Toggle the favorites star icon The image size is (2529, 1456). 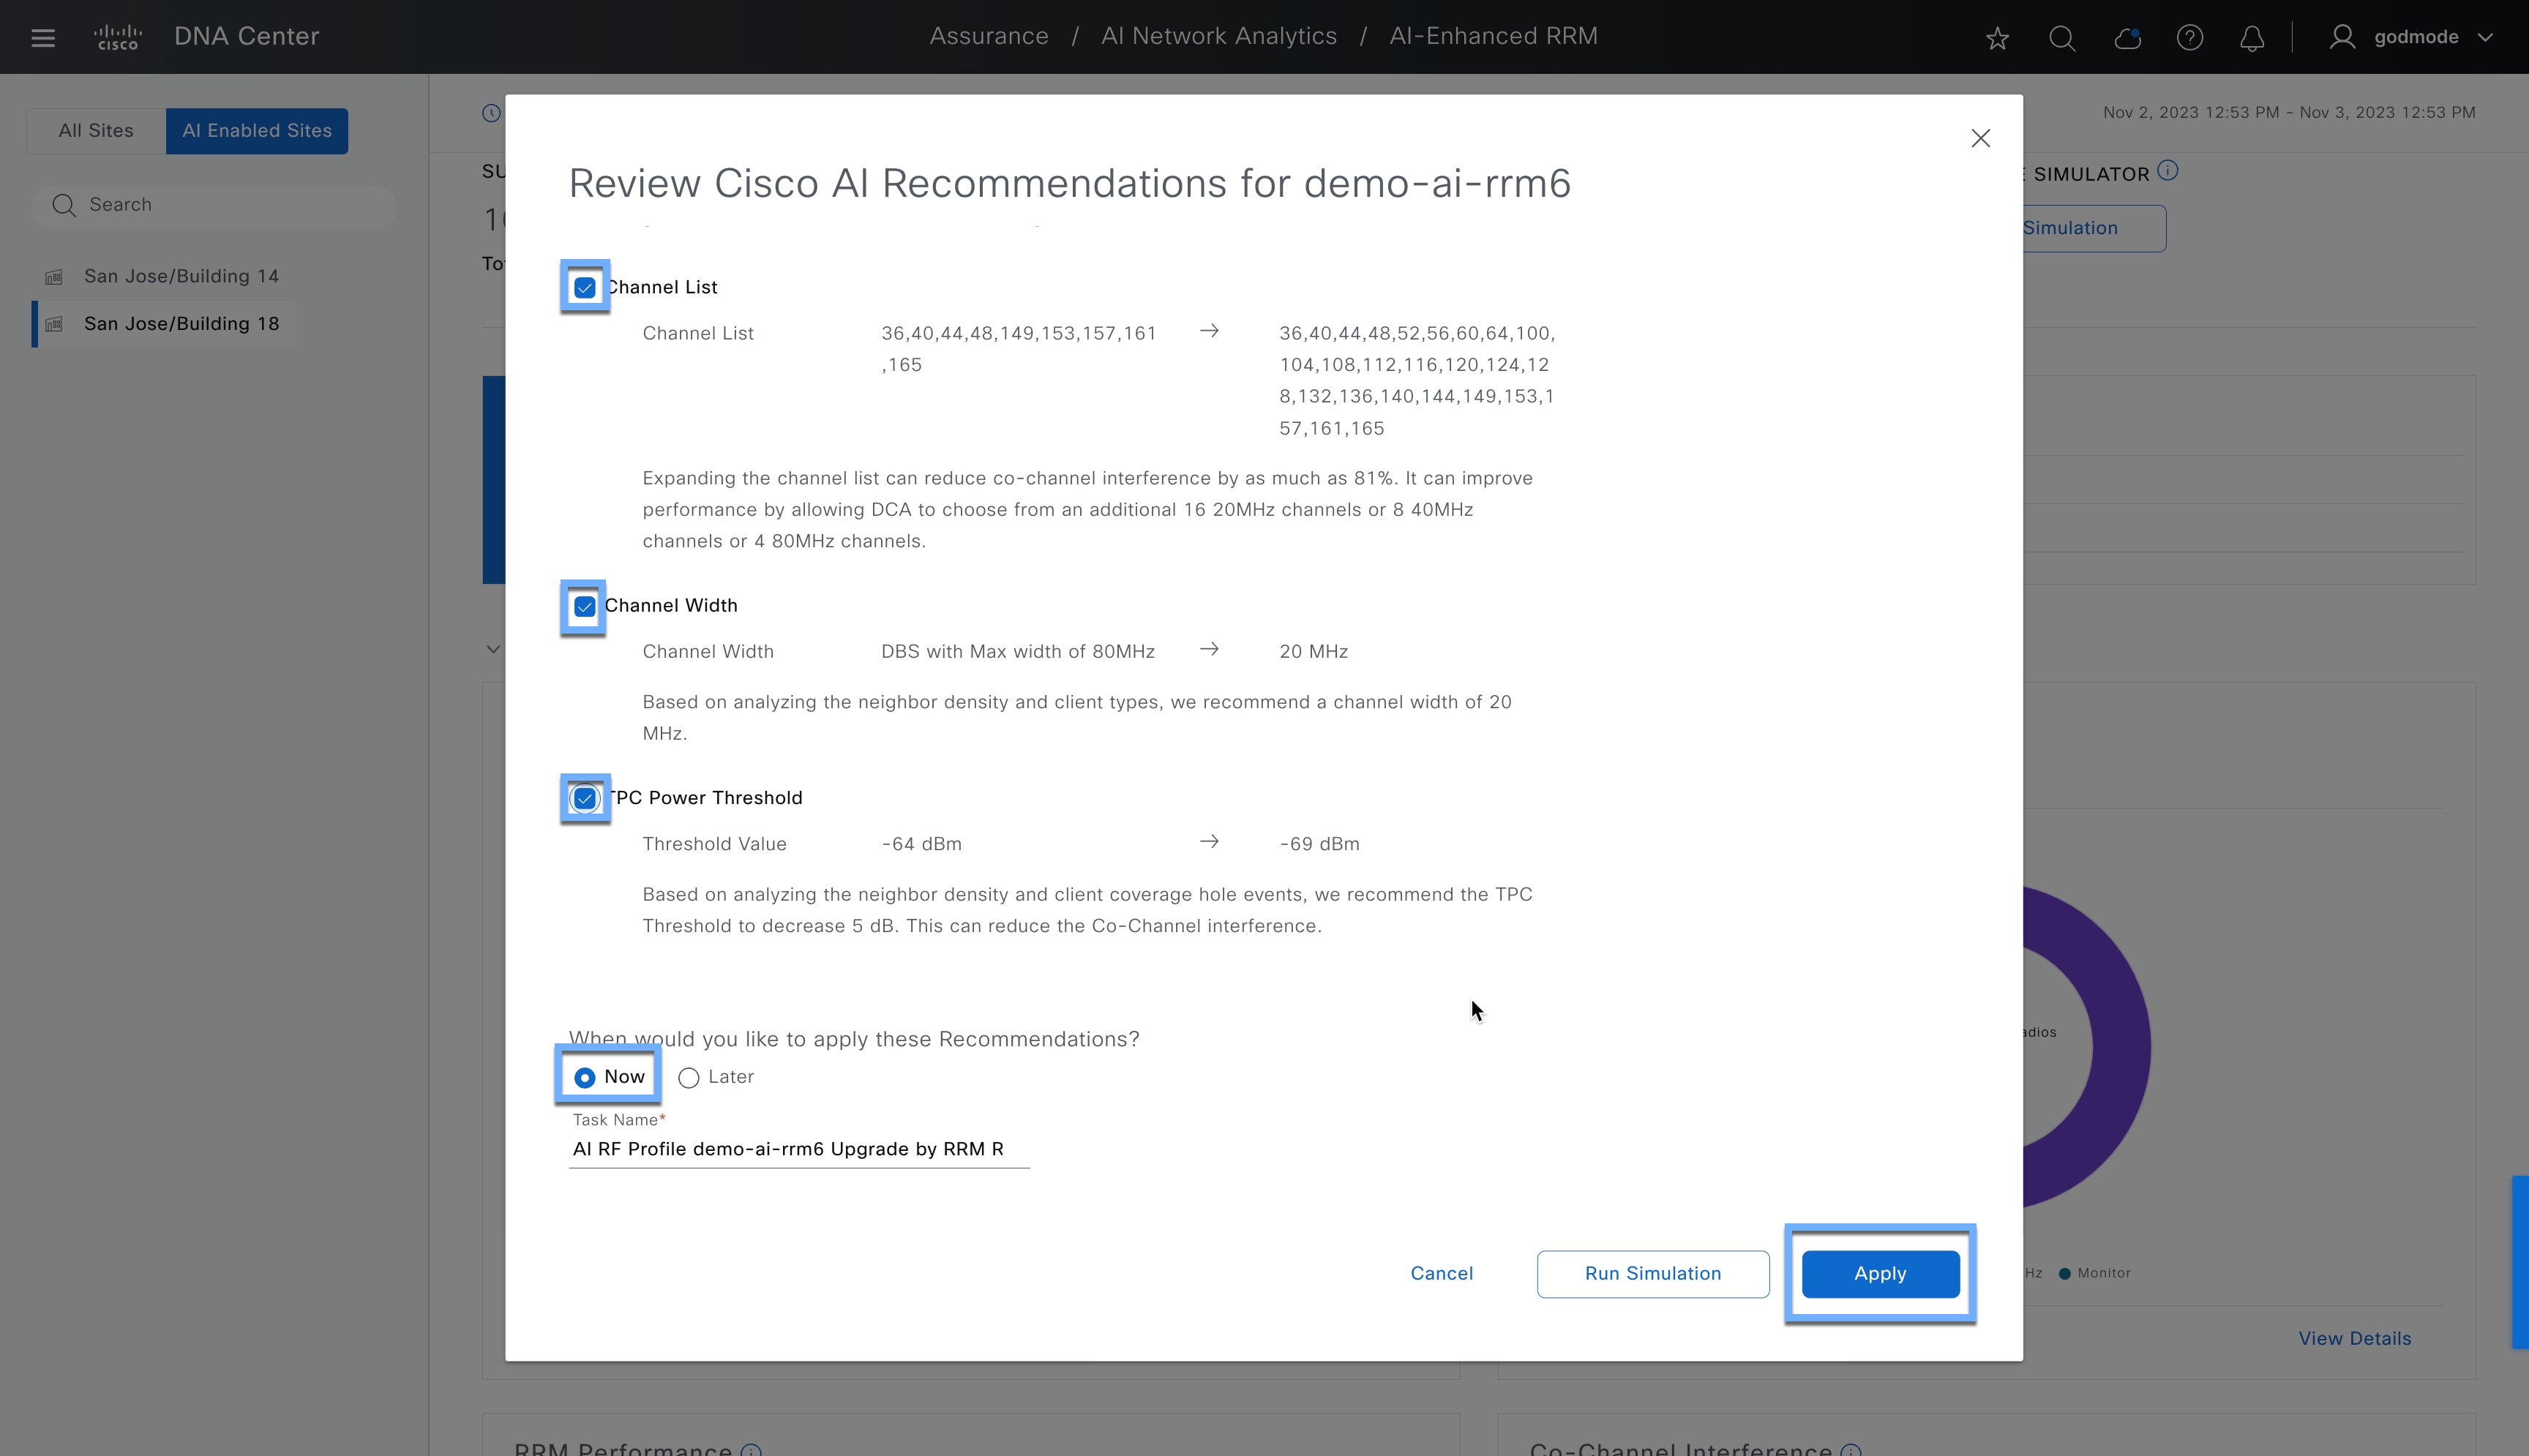click(x=1997, y=38)
